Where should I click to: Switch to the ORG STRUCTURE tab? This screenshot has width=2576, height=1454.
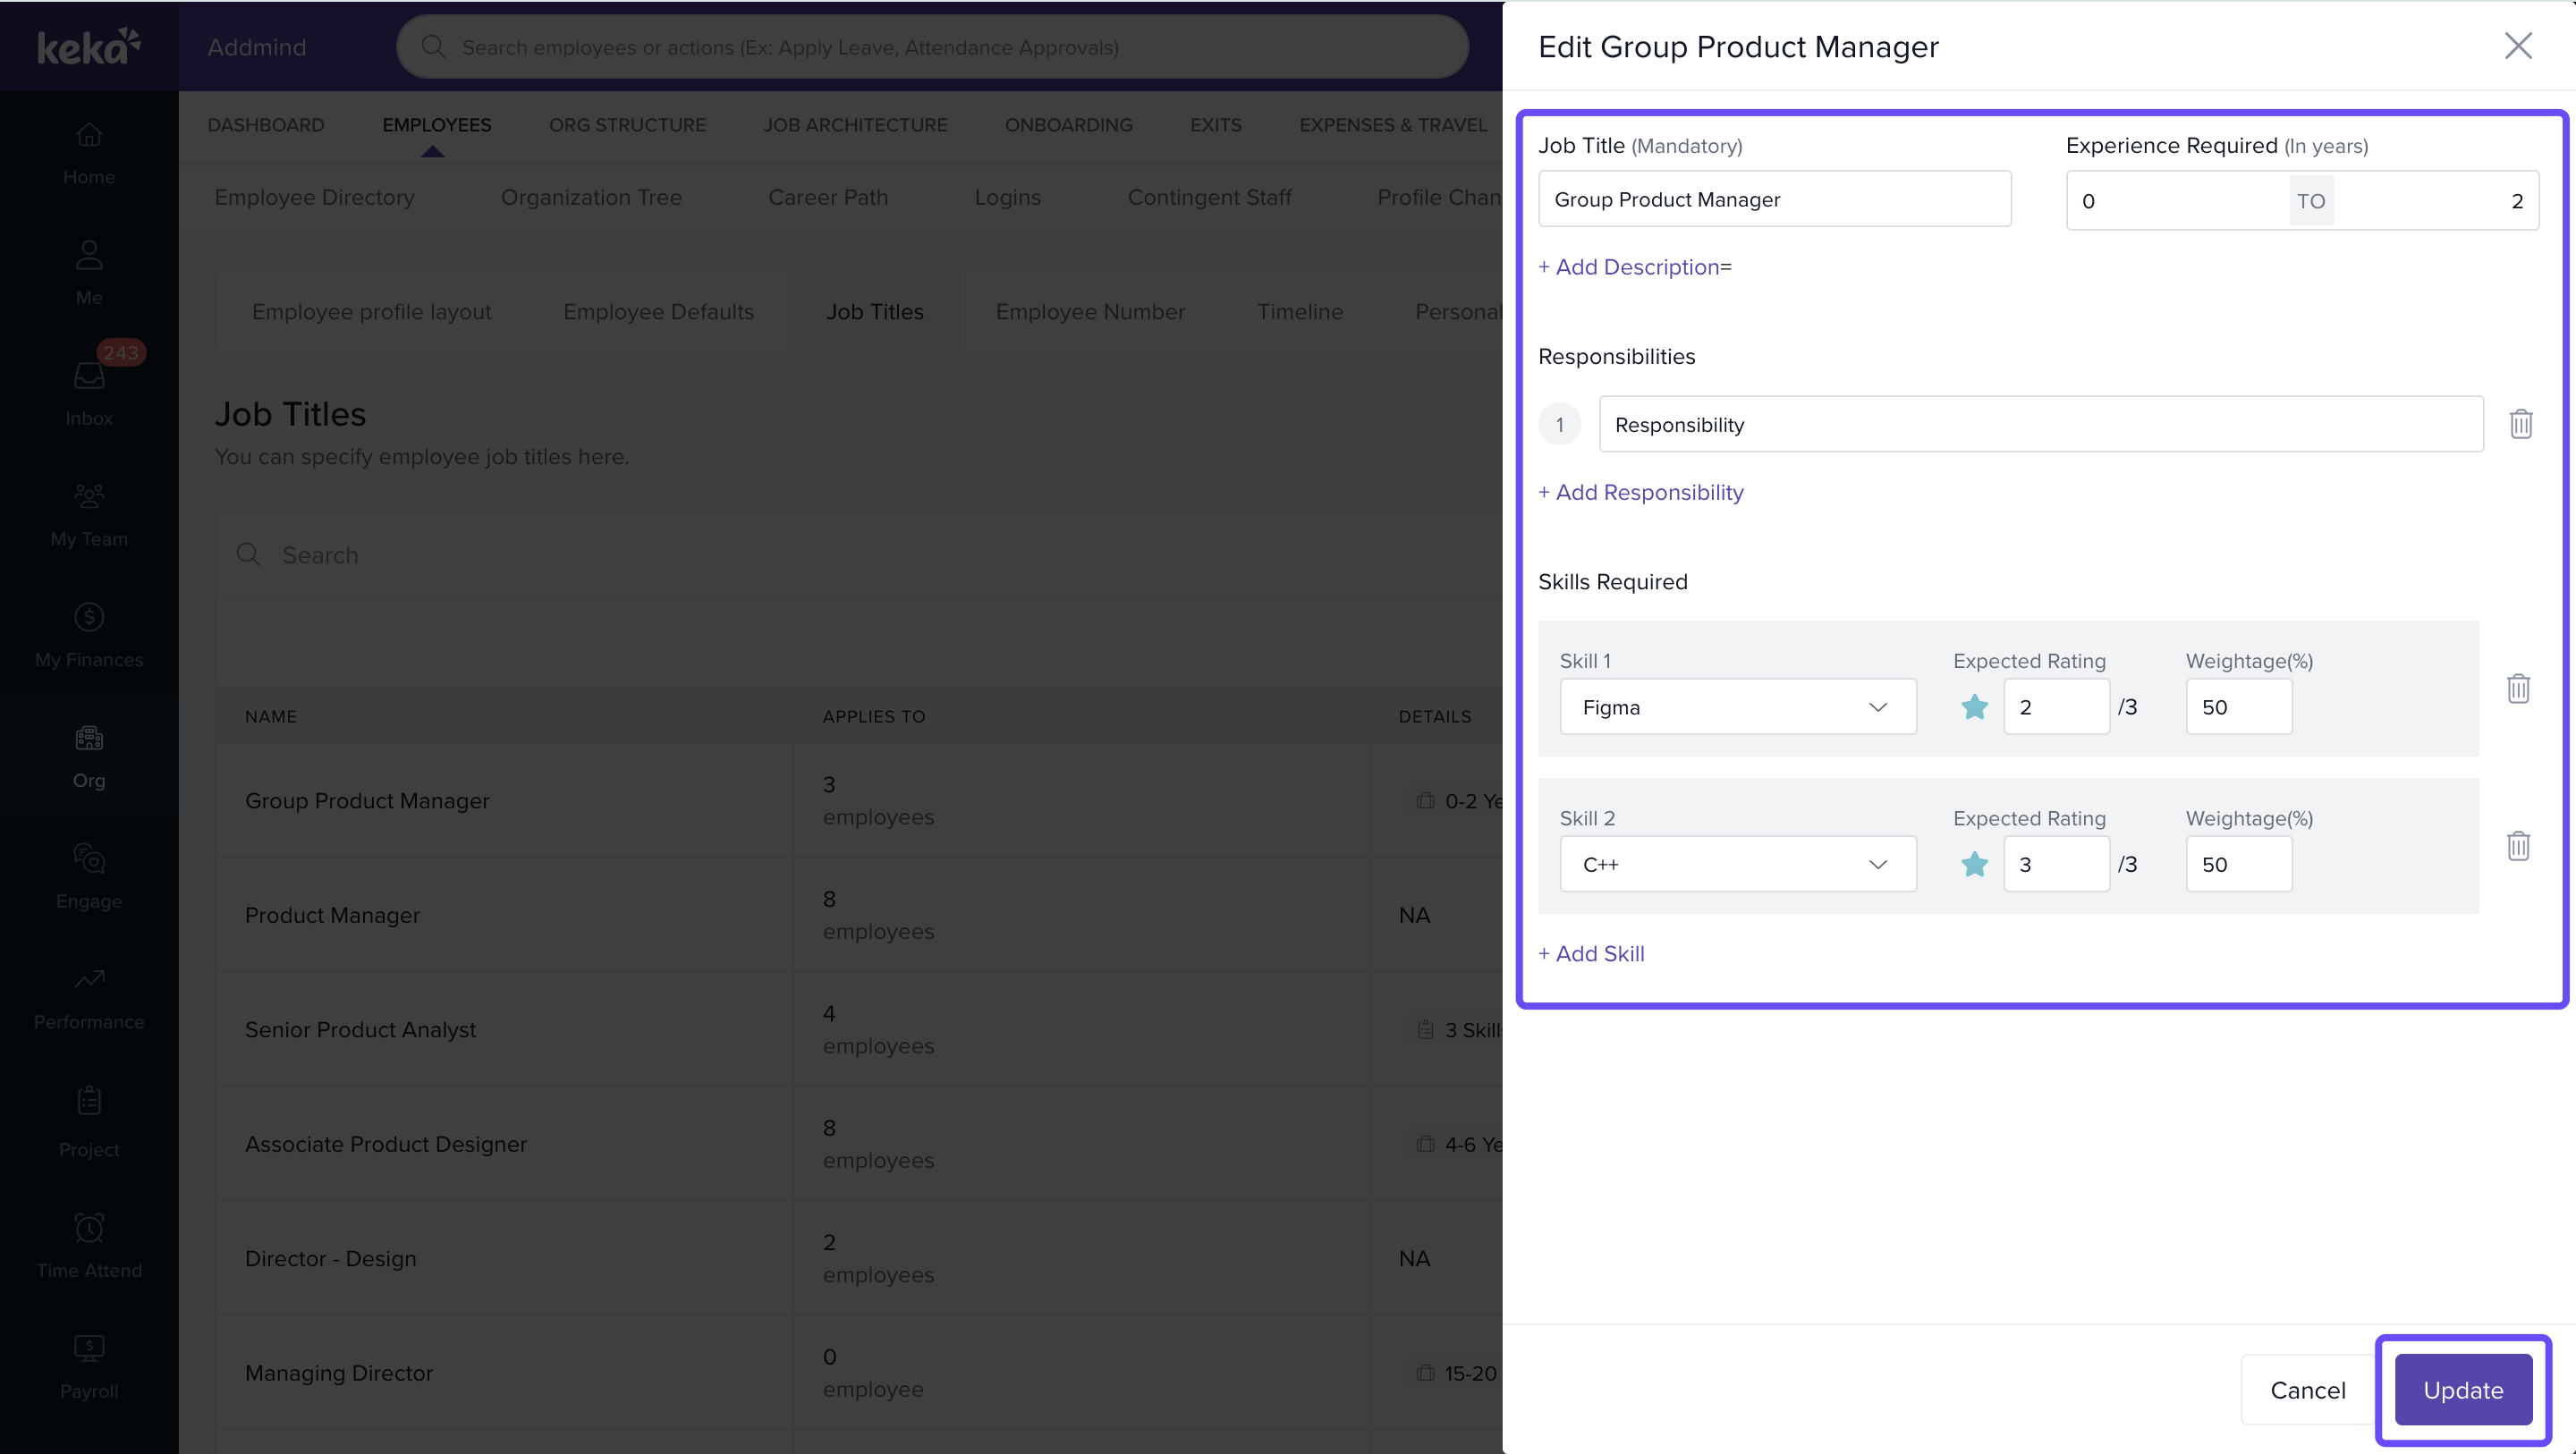pos(627,125)
